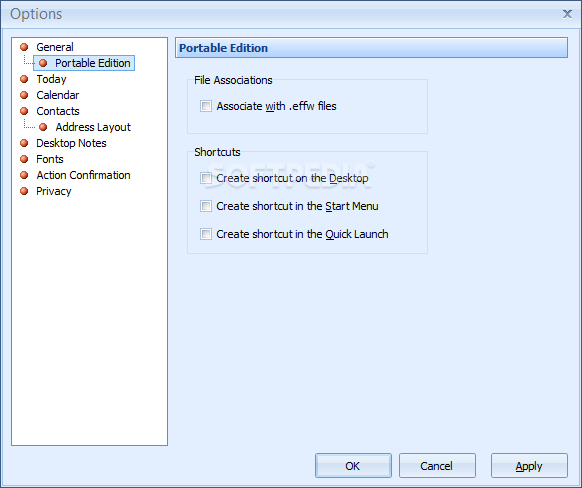Select the General options category
Image resolution: width=582 pixels, height=488 pixels.
click(x=55, y=47)
